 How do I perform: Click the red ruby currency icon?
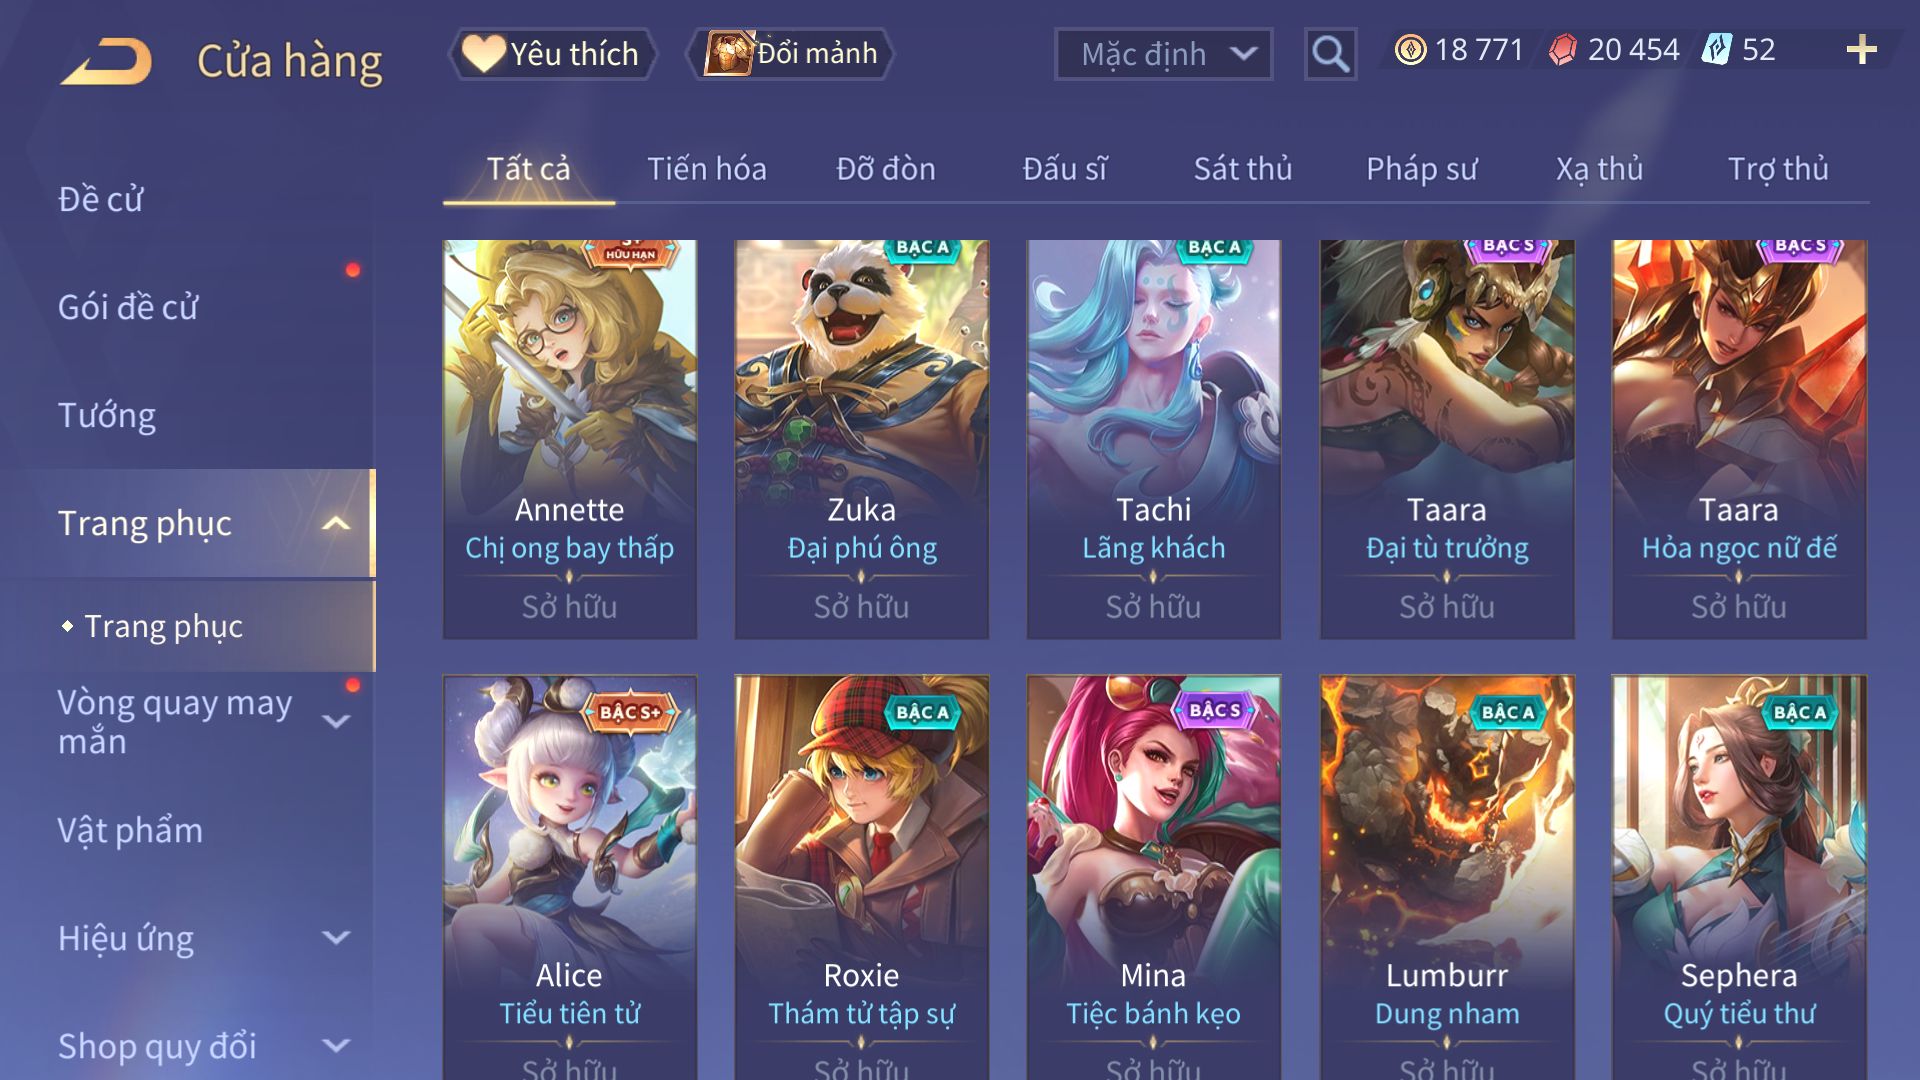coord(1563,50)
